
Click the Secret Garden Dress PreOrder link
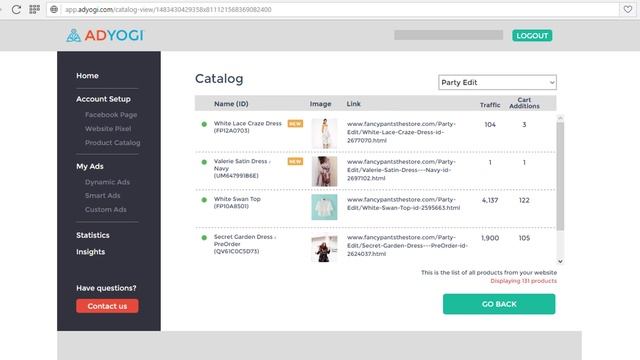coord(407,245)
